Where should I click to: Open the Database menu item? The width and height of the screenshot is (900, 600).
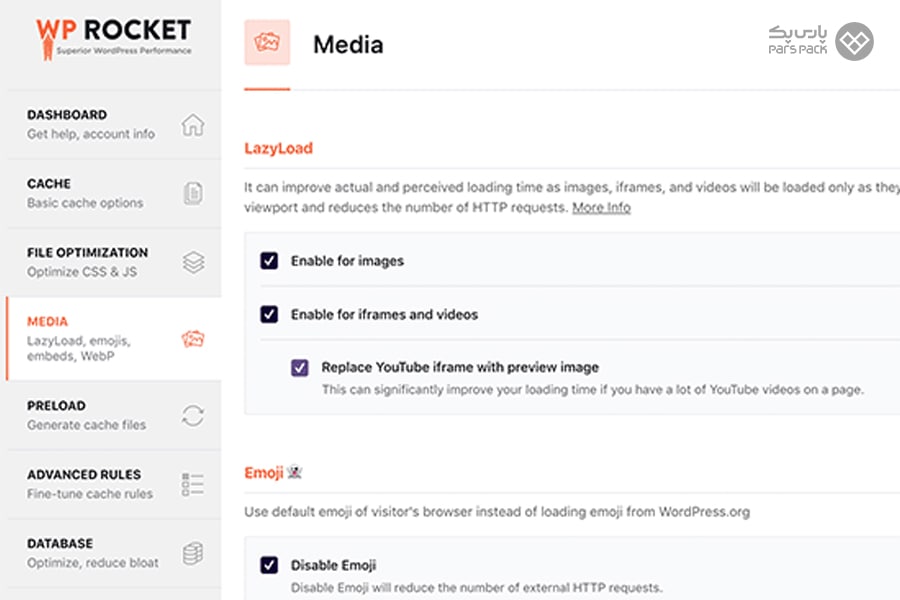click(114, 553)
